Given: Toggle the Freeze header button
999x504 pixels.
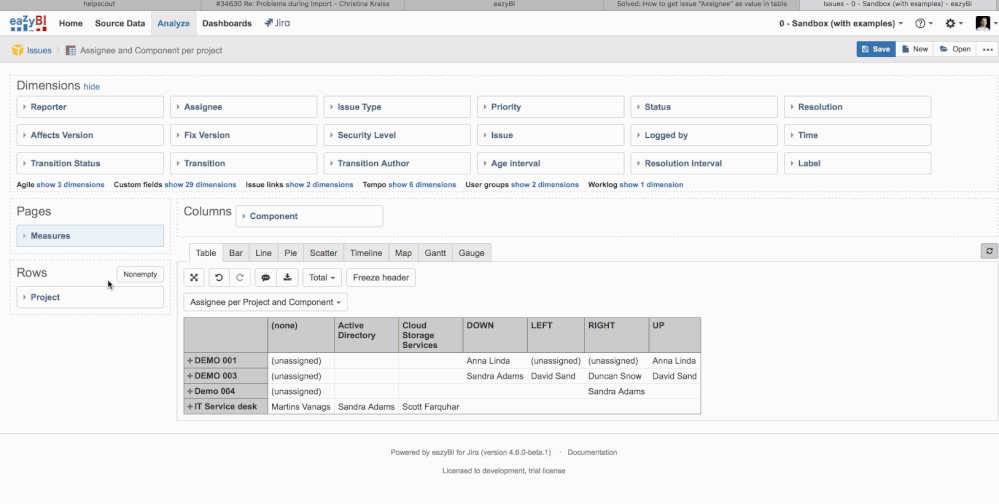Looking at the screenshot, I should (x=381, y=277).
